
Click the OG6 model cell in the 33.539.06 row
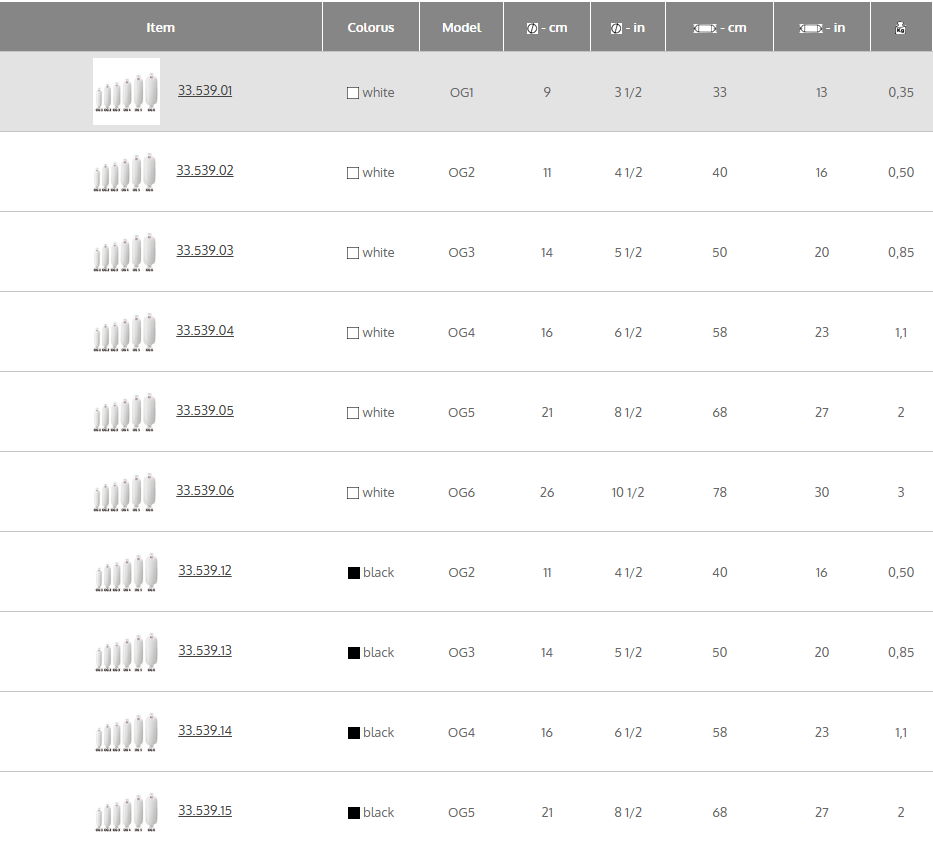click(x=461, y=492)
